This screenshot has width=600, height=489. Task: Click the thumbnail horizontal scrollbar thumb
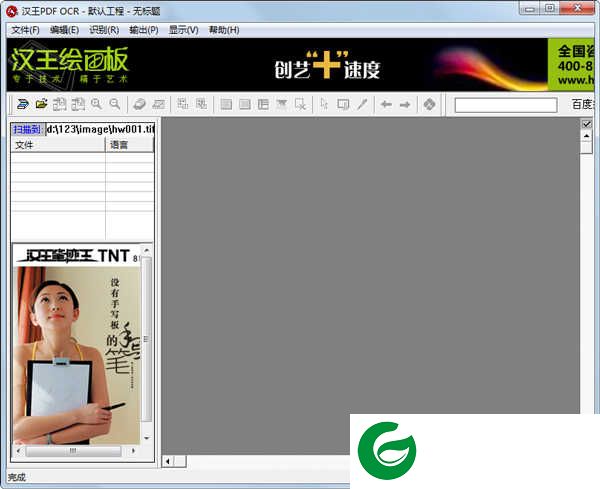click(73, 451)
